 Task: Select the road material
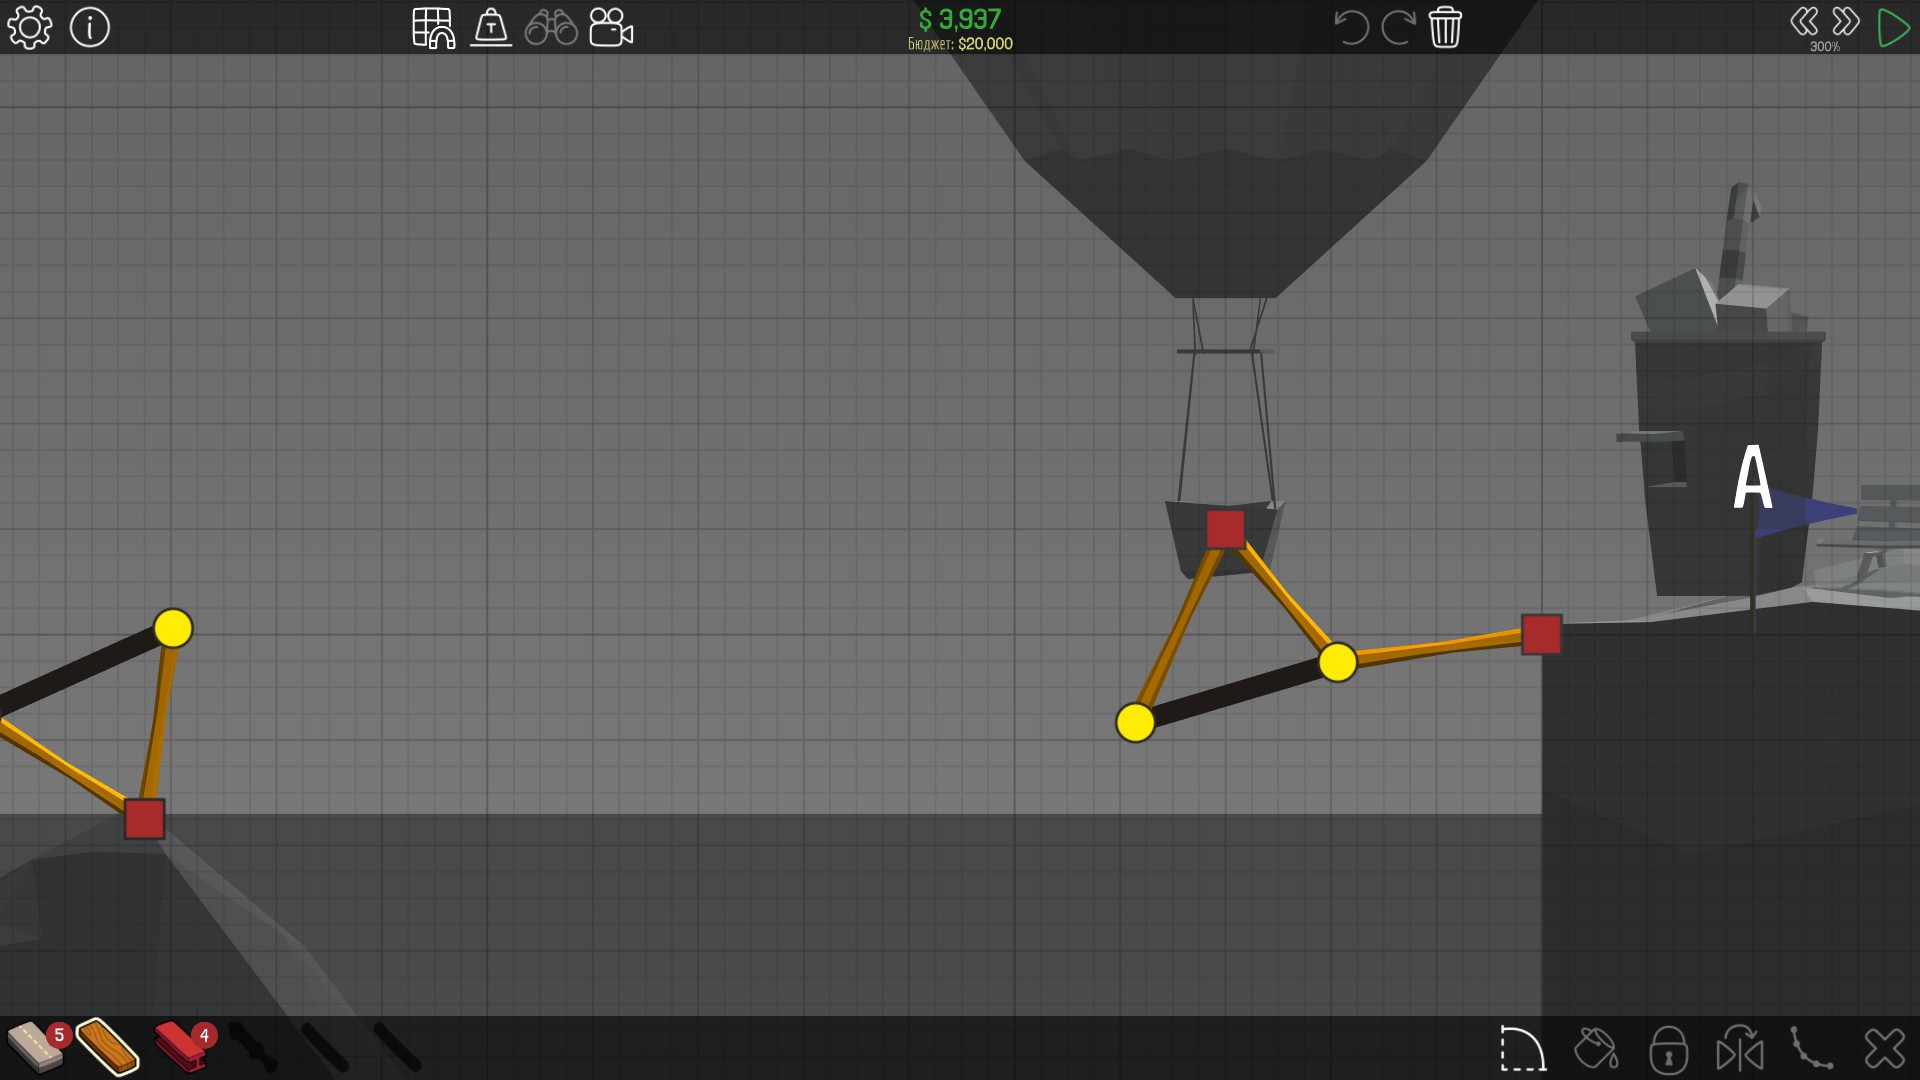tap(36, 1047)
